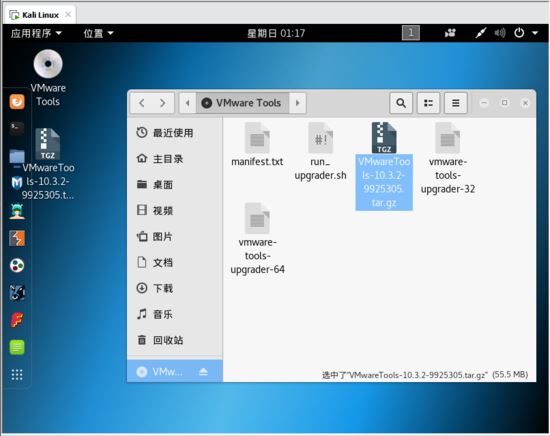Select vmware-tools-upgrader-64 file
The image size is (550, 436).
(257, 239)
